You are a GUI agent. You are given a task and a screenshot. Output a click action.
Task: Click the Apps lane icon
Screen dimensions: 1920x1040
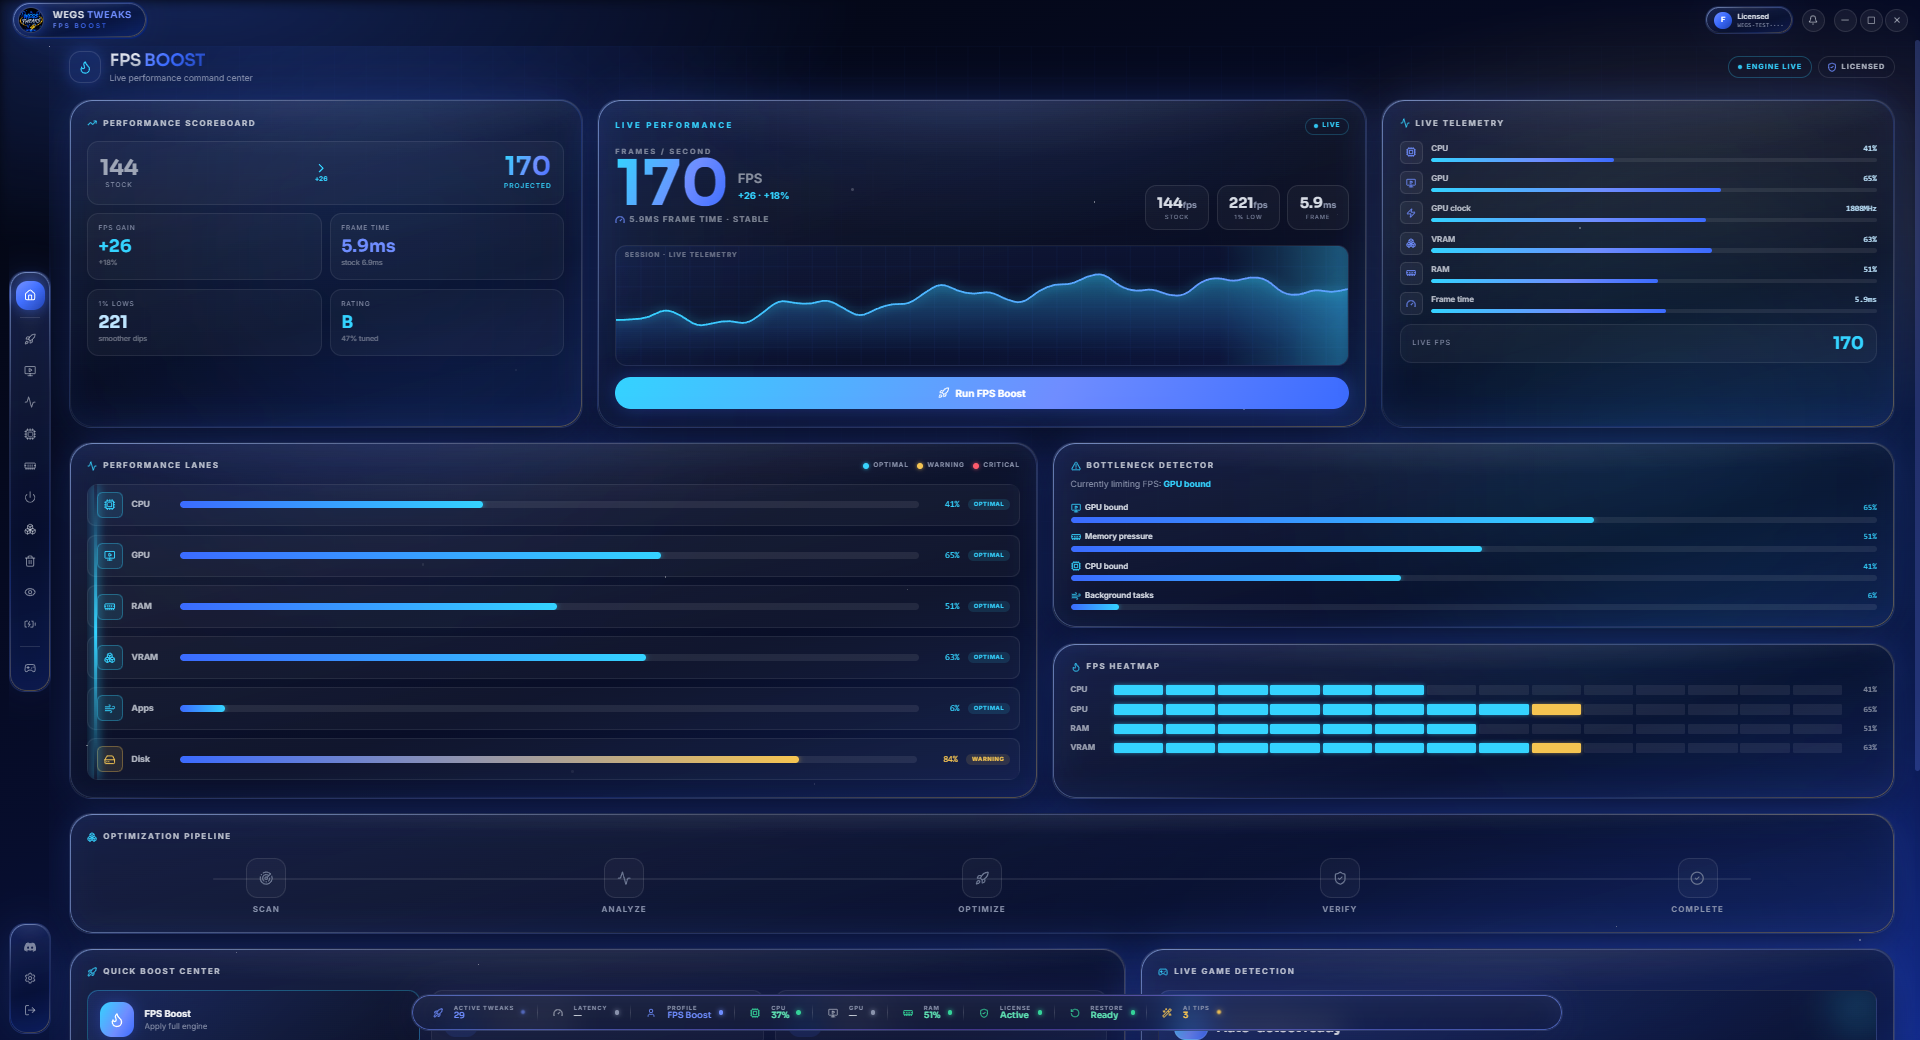click(110, 708)
